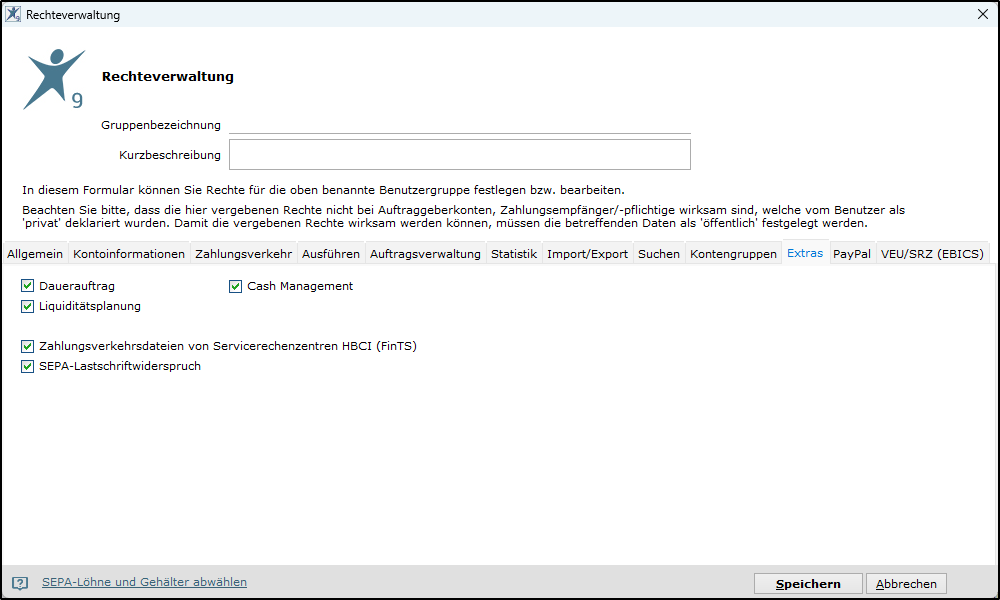
Task: Uncheck the Dauerauftrag checkbox
Action: pos(27,286)
